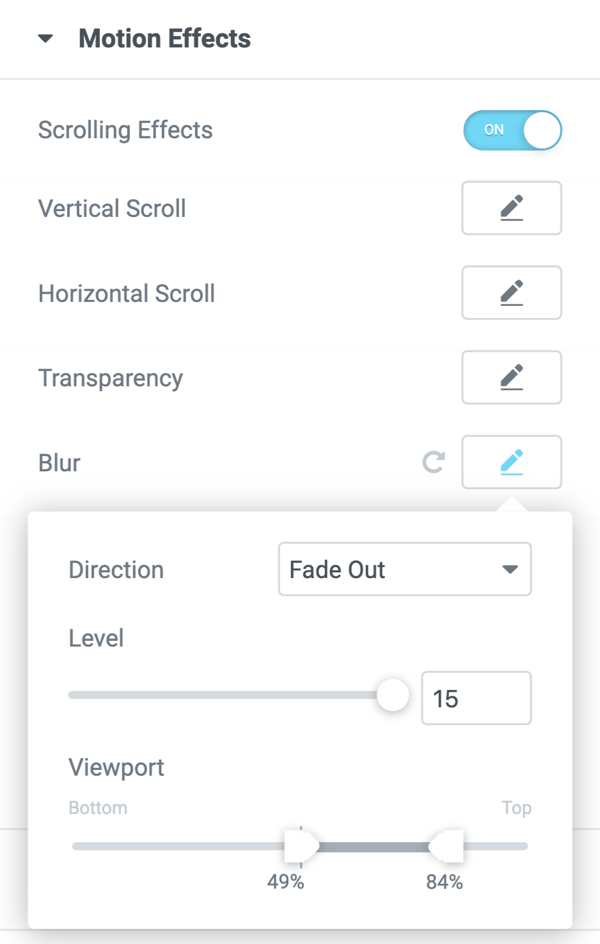Grab the Viewport handle at 49%

(300, 846)
